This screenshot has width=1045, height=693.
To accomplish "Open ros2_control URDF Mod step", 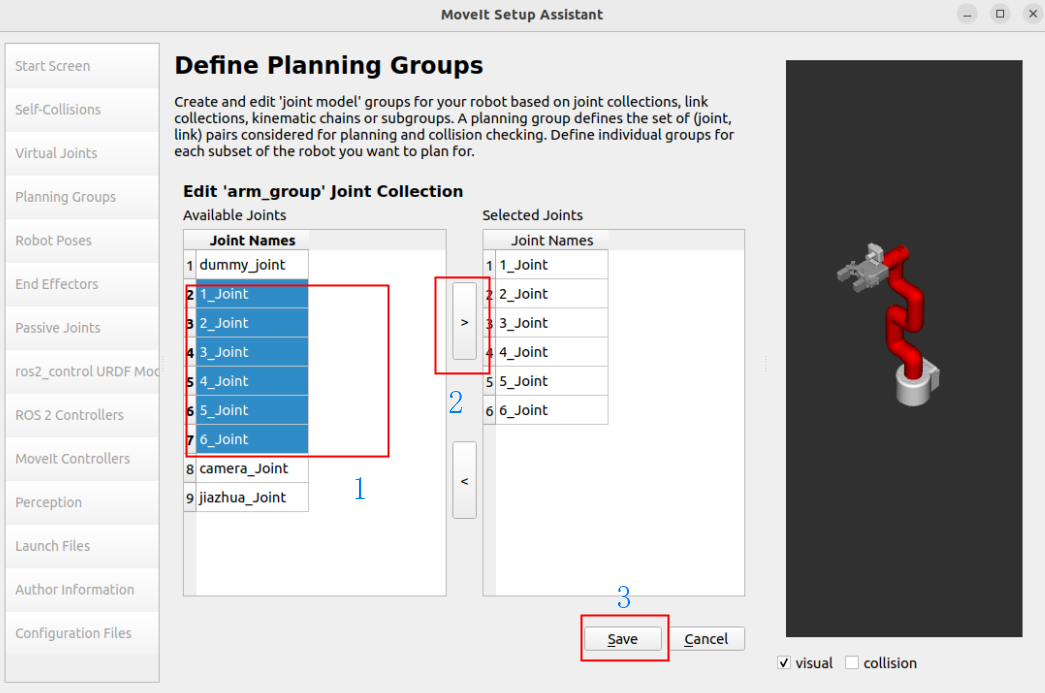I will [x=82, y=371].
